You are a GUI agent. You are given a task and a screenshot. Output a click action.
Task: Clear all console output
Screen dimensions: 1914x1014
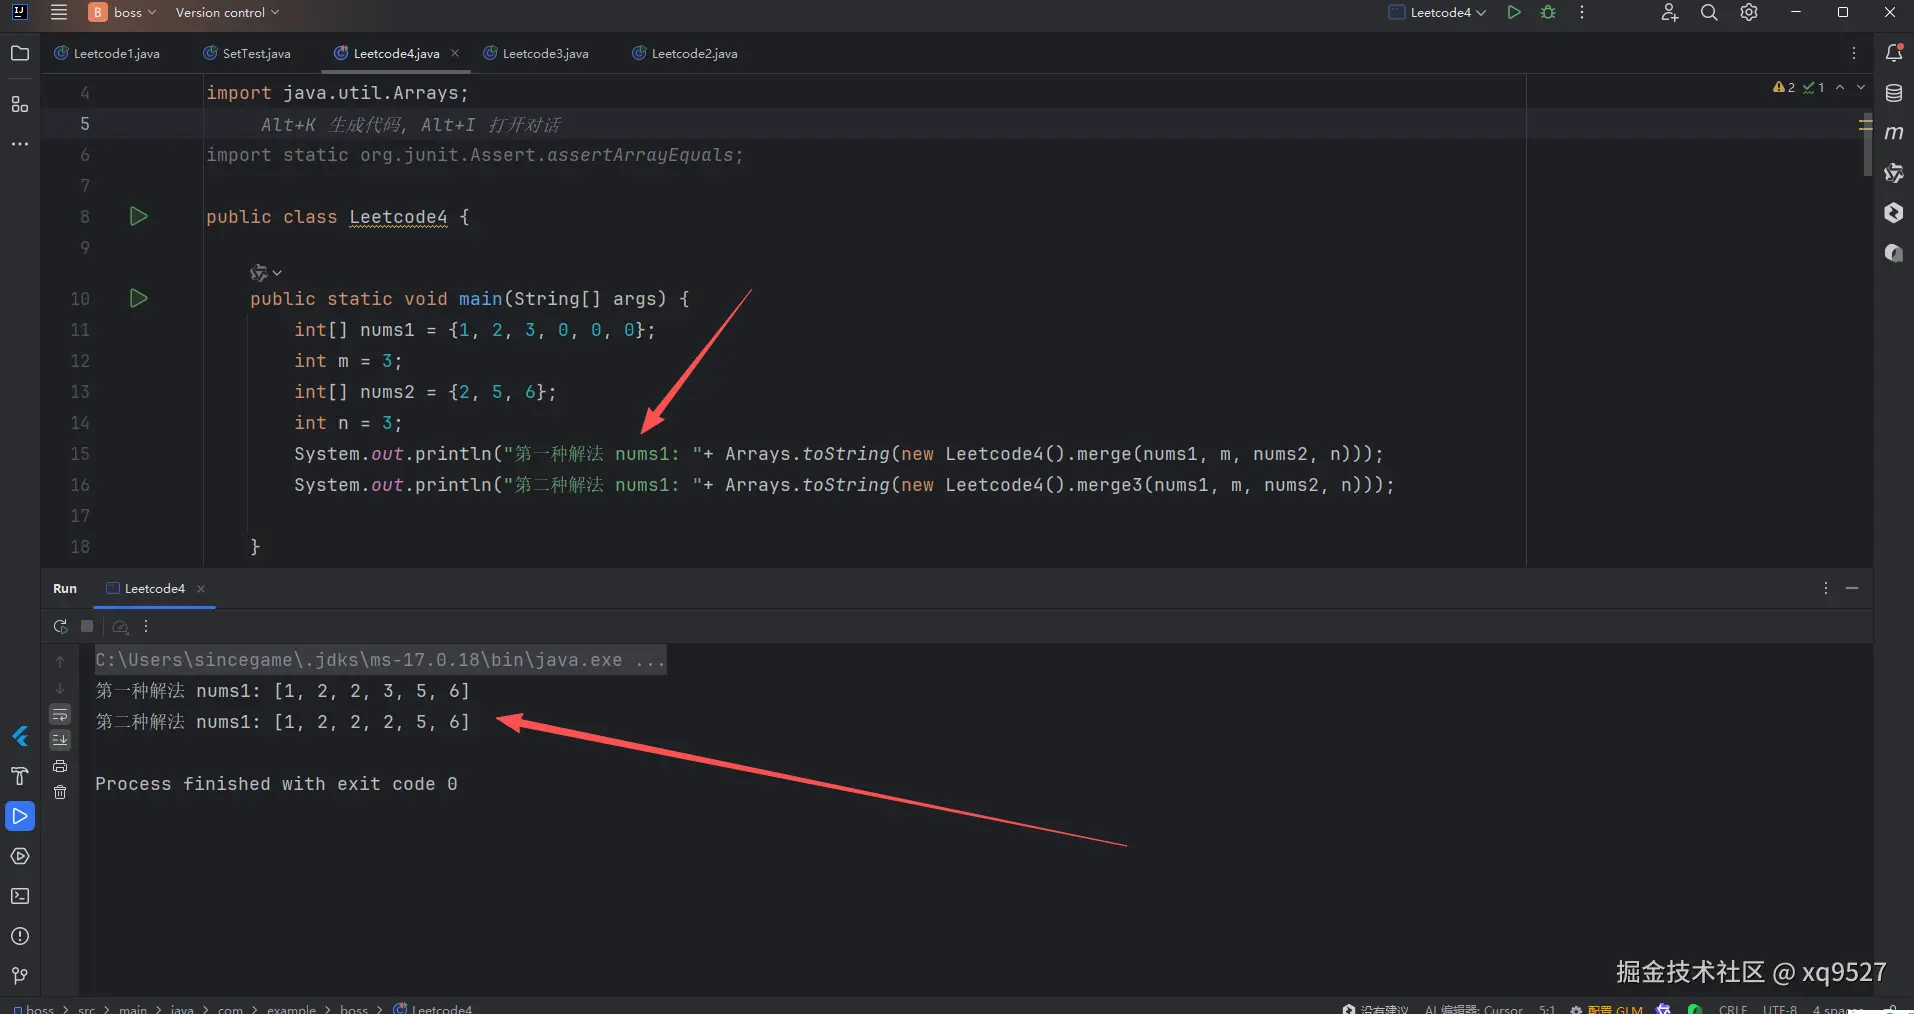pyautogui.click(x=60, y=792)
